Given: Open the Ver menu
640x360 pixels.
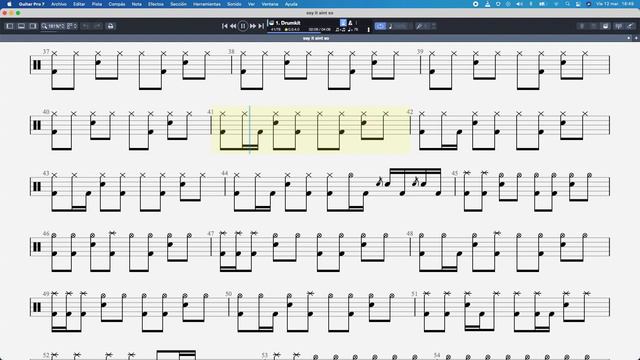Looking at the screenshot, I should click(251, 4).
